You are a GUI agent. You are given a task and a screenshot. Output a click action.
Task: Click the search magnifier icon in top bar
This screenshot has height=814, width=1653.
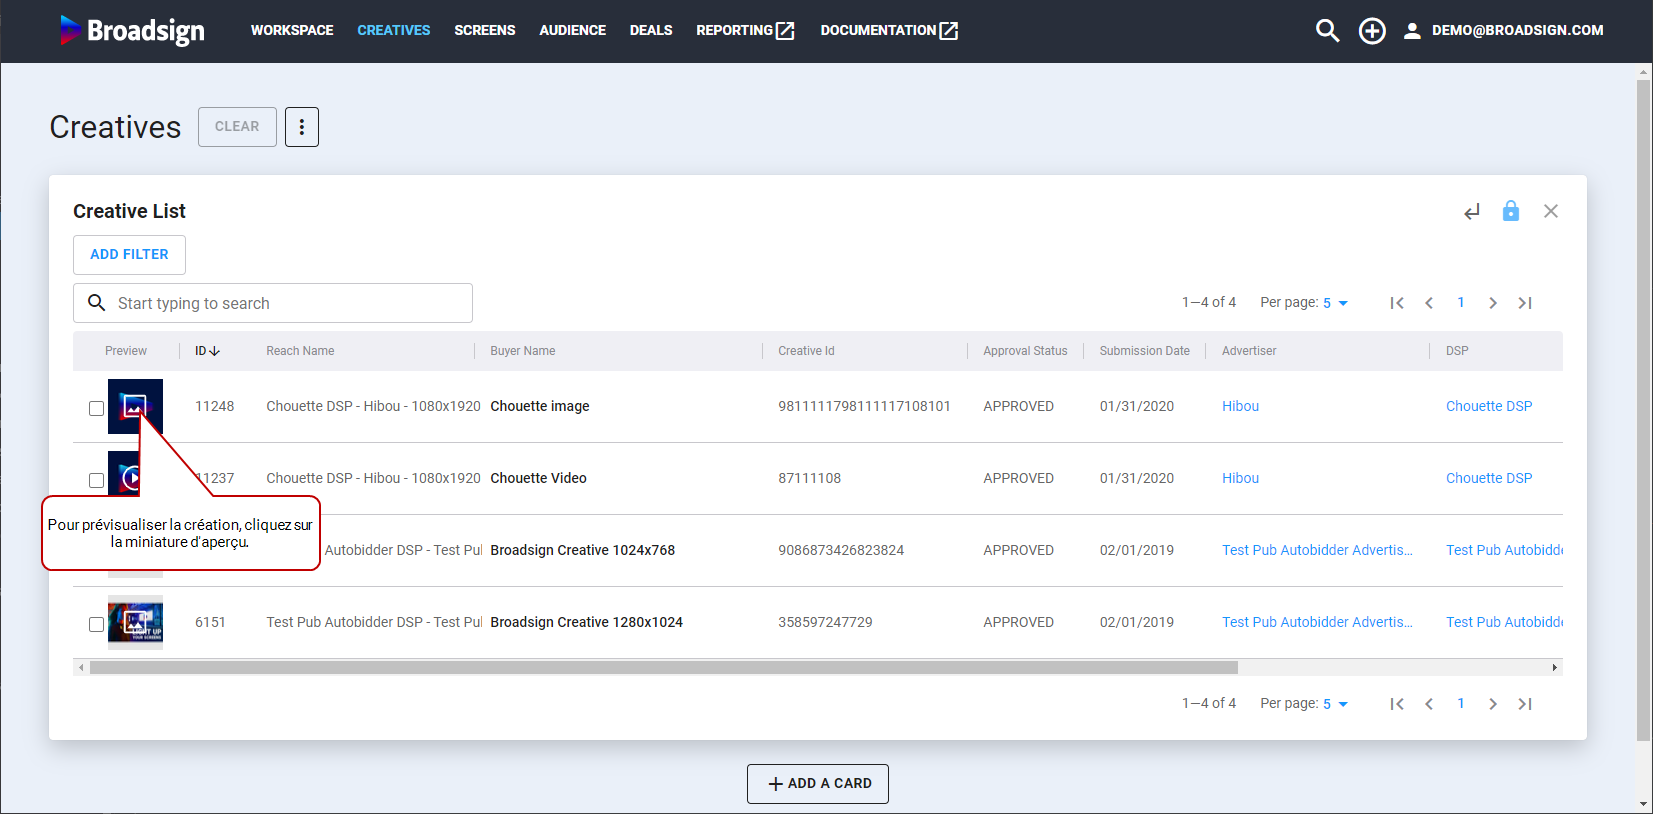(x=1327, y=31)
